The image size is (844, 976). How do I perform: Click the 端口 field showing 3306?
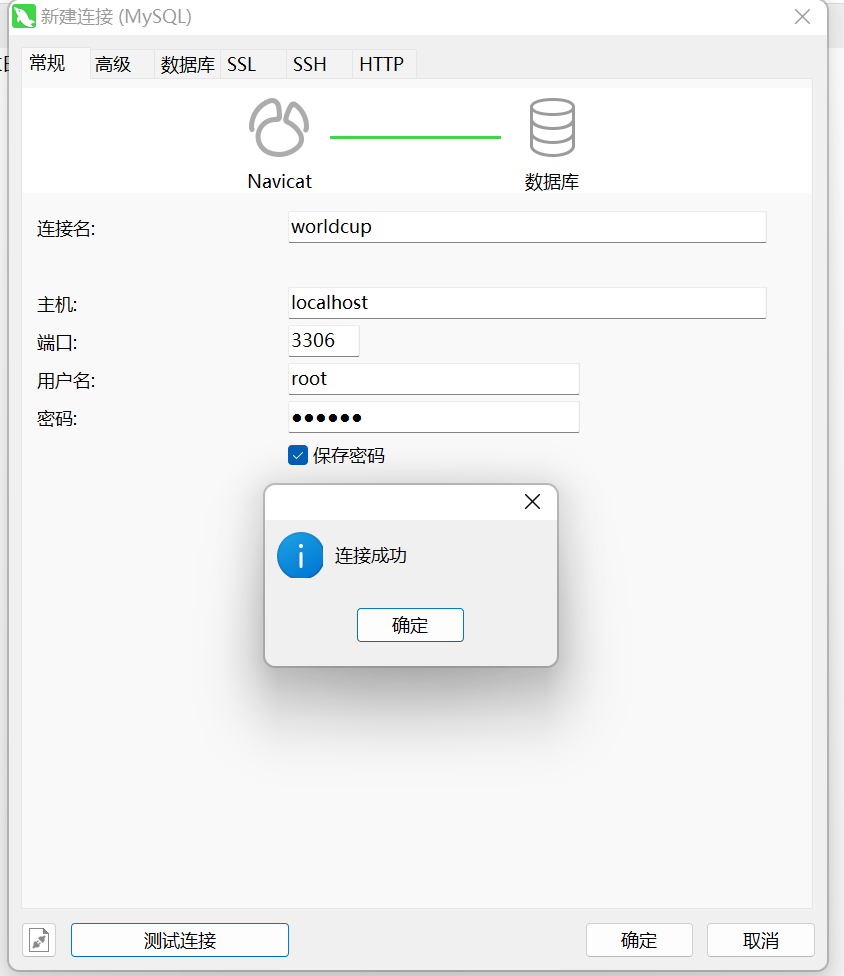click(x=324, y=341)
